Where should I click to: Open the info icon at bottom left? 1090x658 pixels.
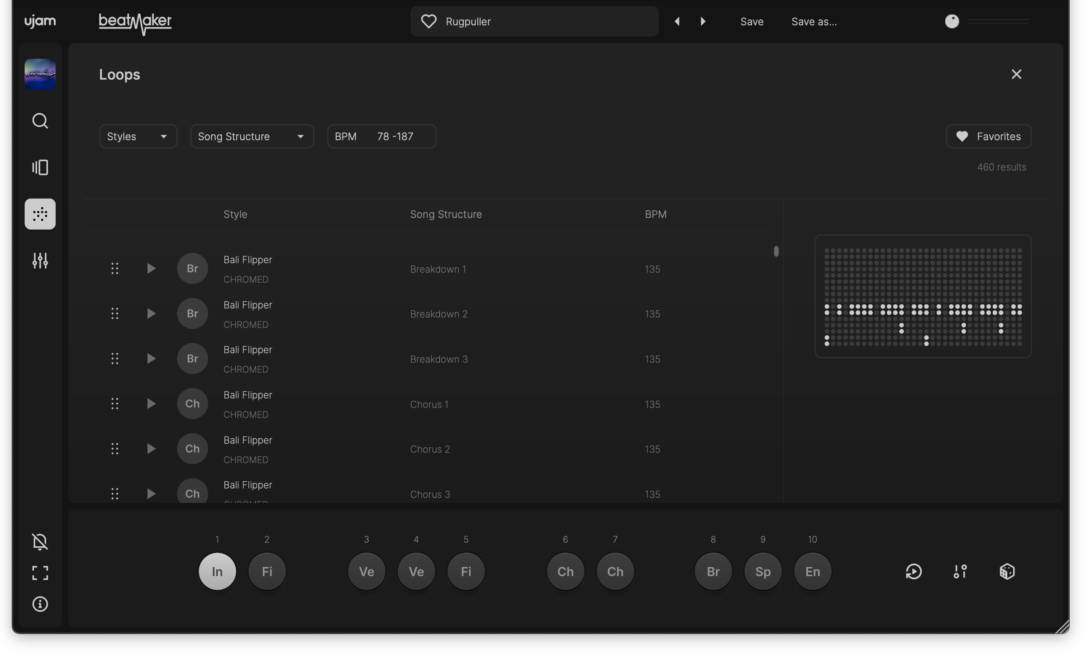[x=40, y=604]
